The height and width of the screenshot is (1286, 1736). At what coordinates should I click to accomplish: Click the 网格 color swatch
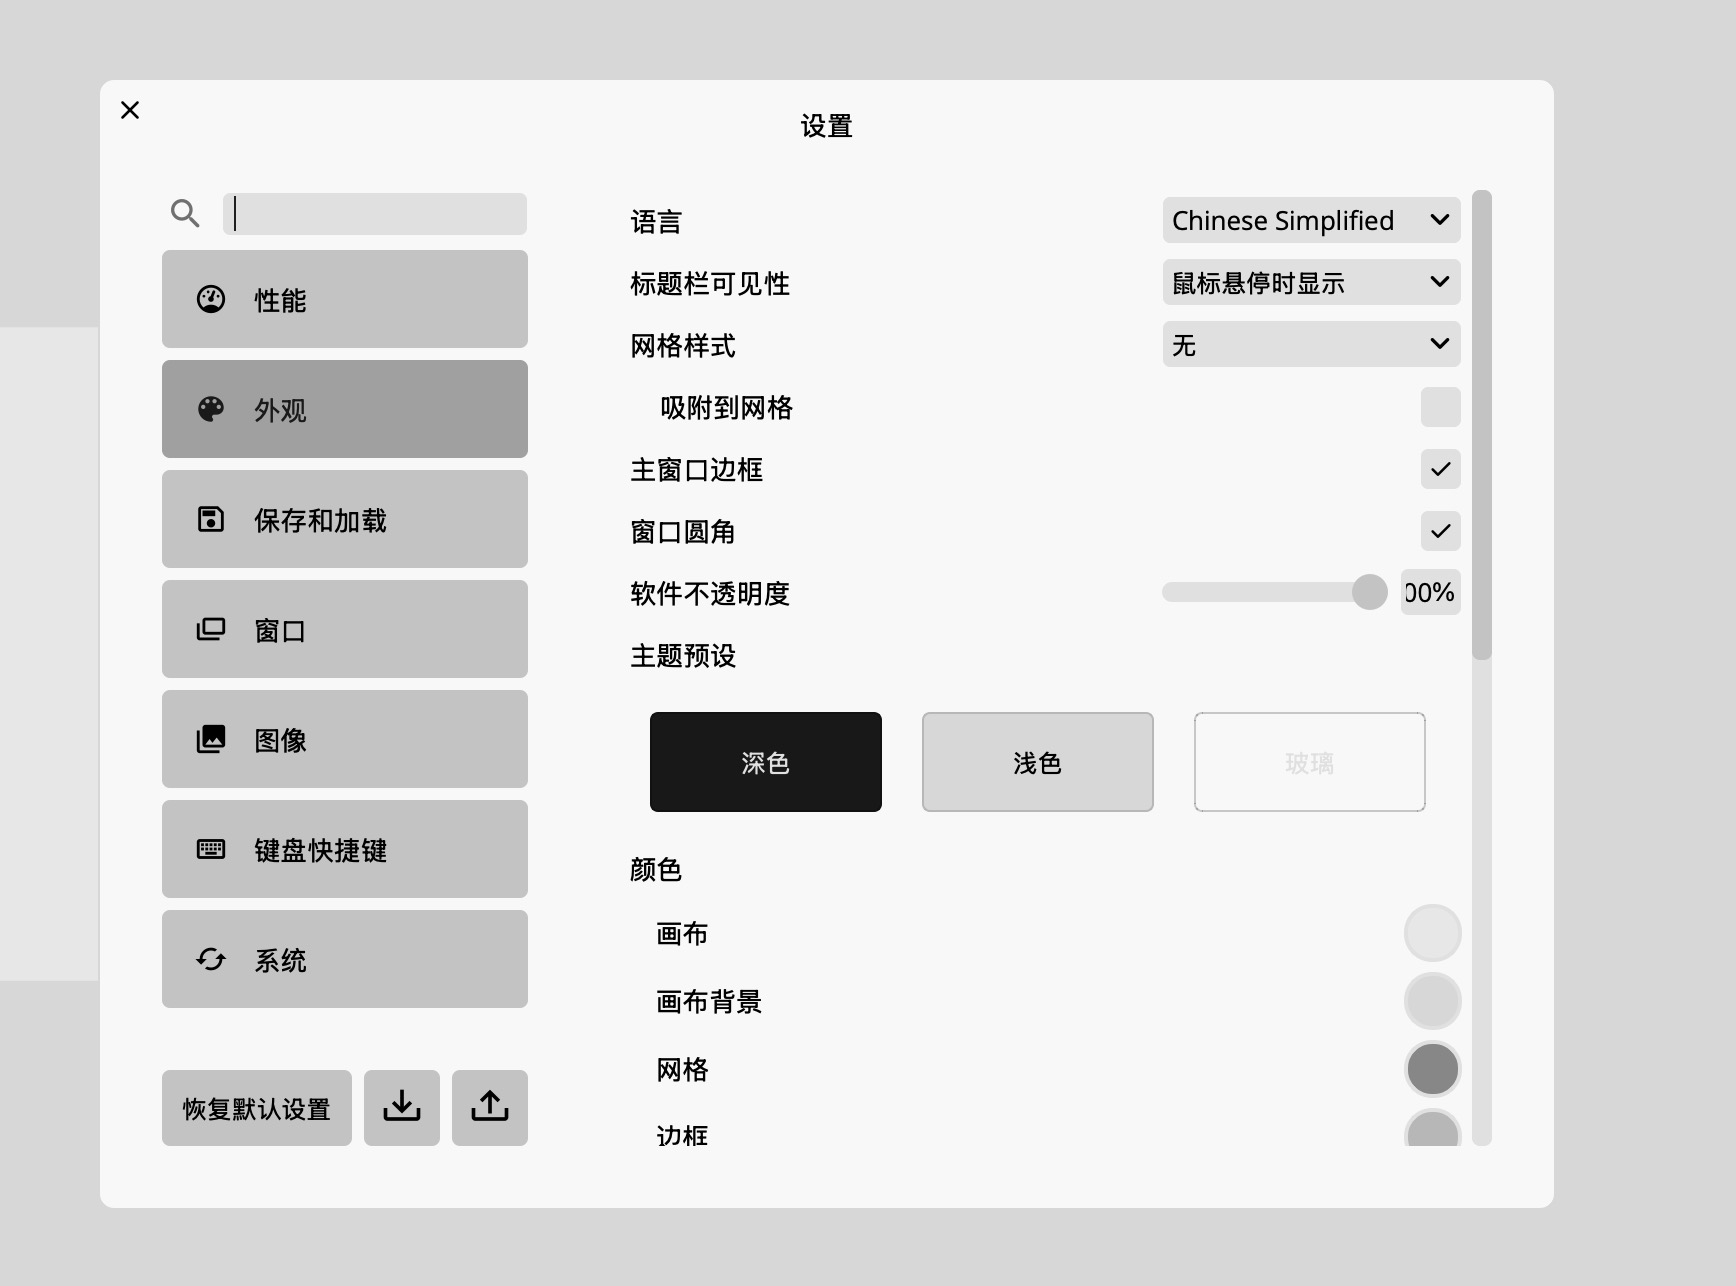(1432, 1069)
